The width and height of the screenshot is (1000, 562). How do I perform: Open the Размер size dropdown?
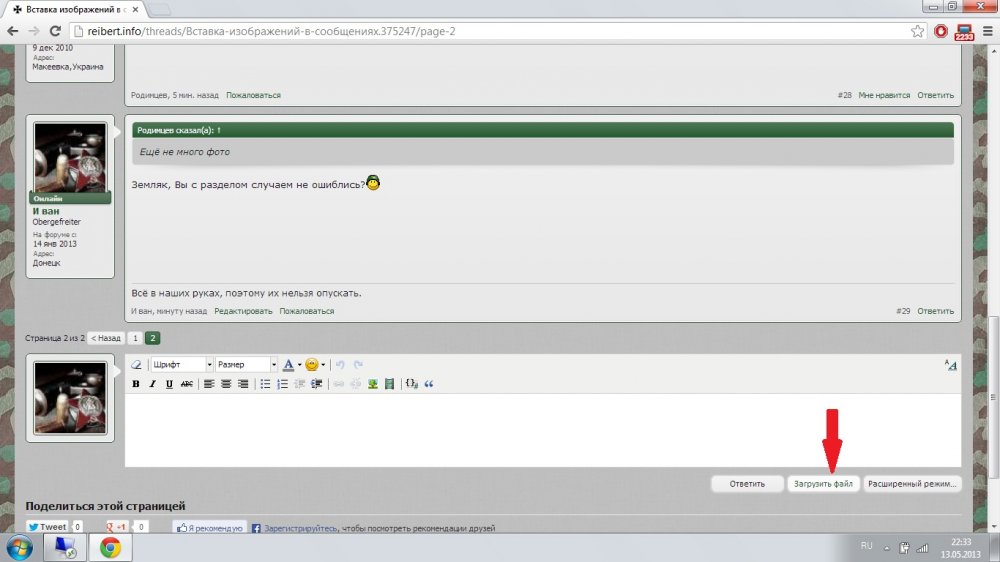coord(246,364)
